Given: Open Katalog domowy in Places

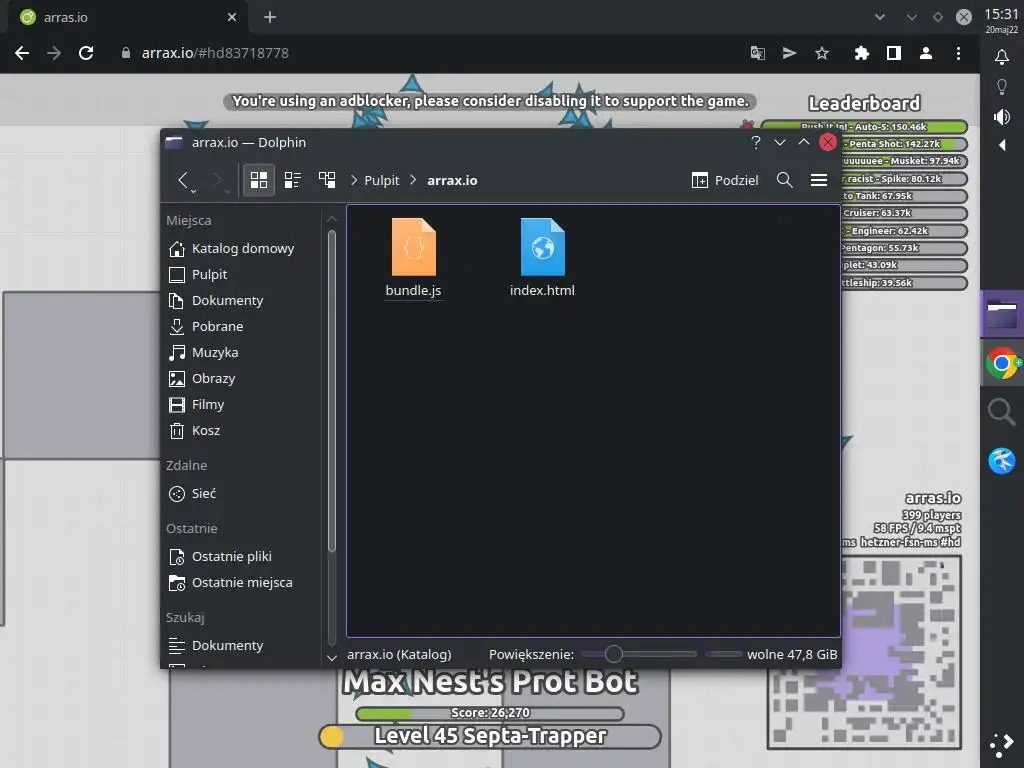Looking at the screenshot, I should [x=243, y=248].
